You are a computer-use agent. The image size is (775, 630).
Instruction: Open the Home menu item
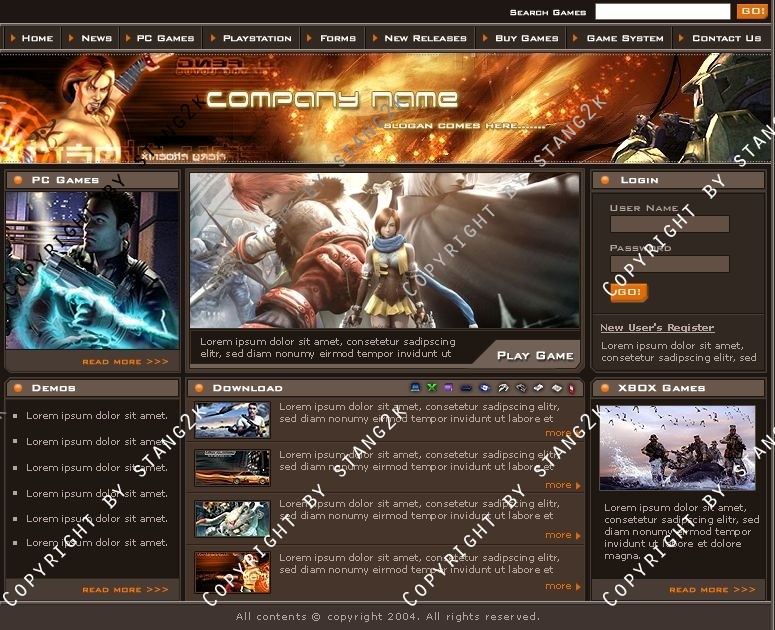tap(37, 38)
